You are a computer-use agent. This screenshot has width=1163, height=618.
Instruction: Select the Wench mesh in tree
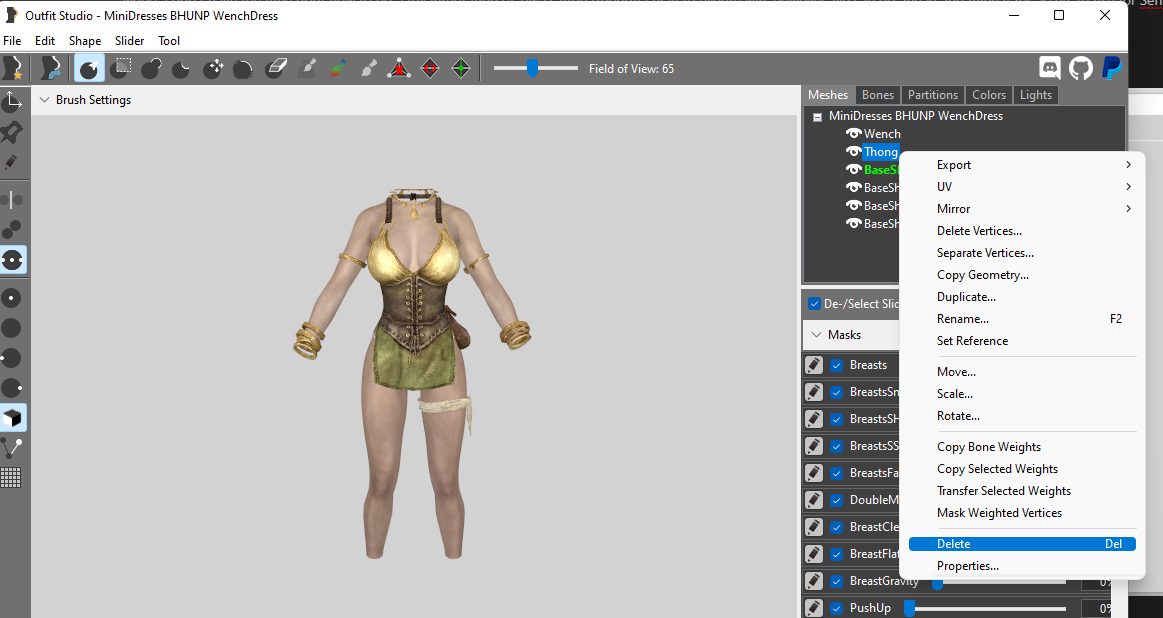pos(882,134)
